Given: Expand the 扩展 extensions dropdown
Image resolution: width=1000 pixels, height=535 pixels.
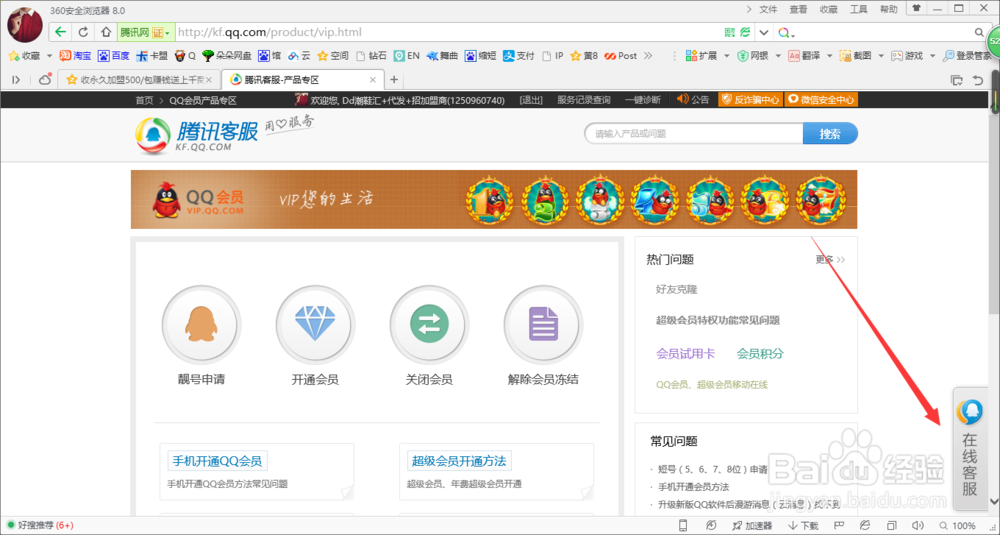Looking at the screenshot, I should [726, 56].
